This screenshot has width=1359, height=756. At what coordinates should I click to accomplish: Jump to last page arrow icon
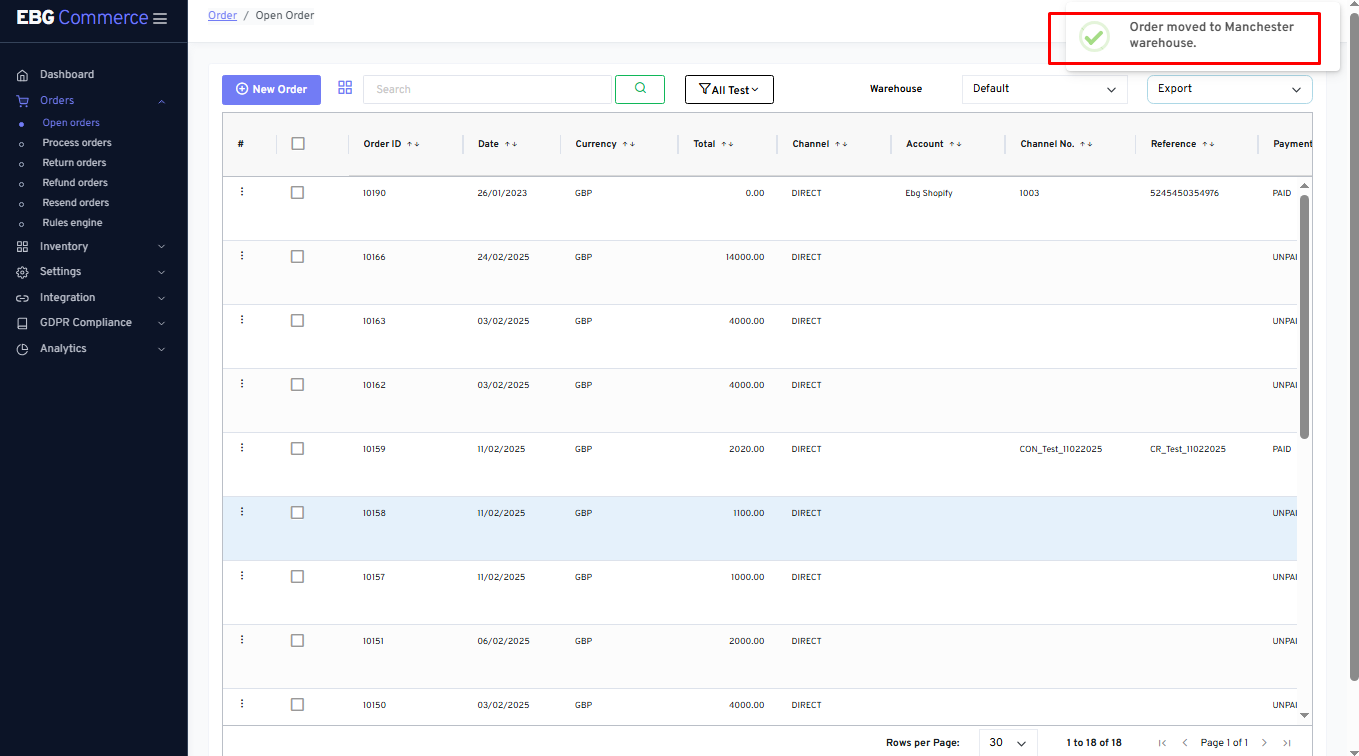point(1287,743)
